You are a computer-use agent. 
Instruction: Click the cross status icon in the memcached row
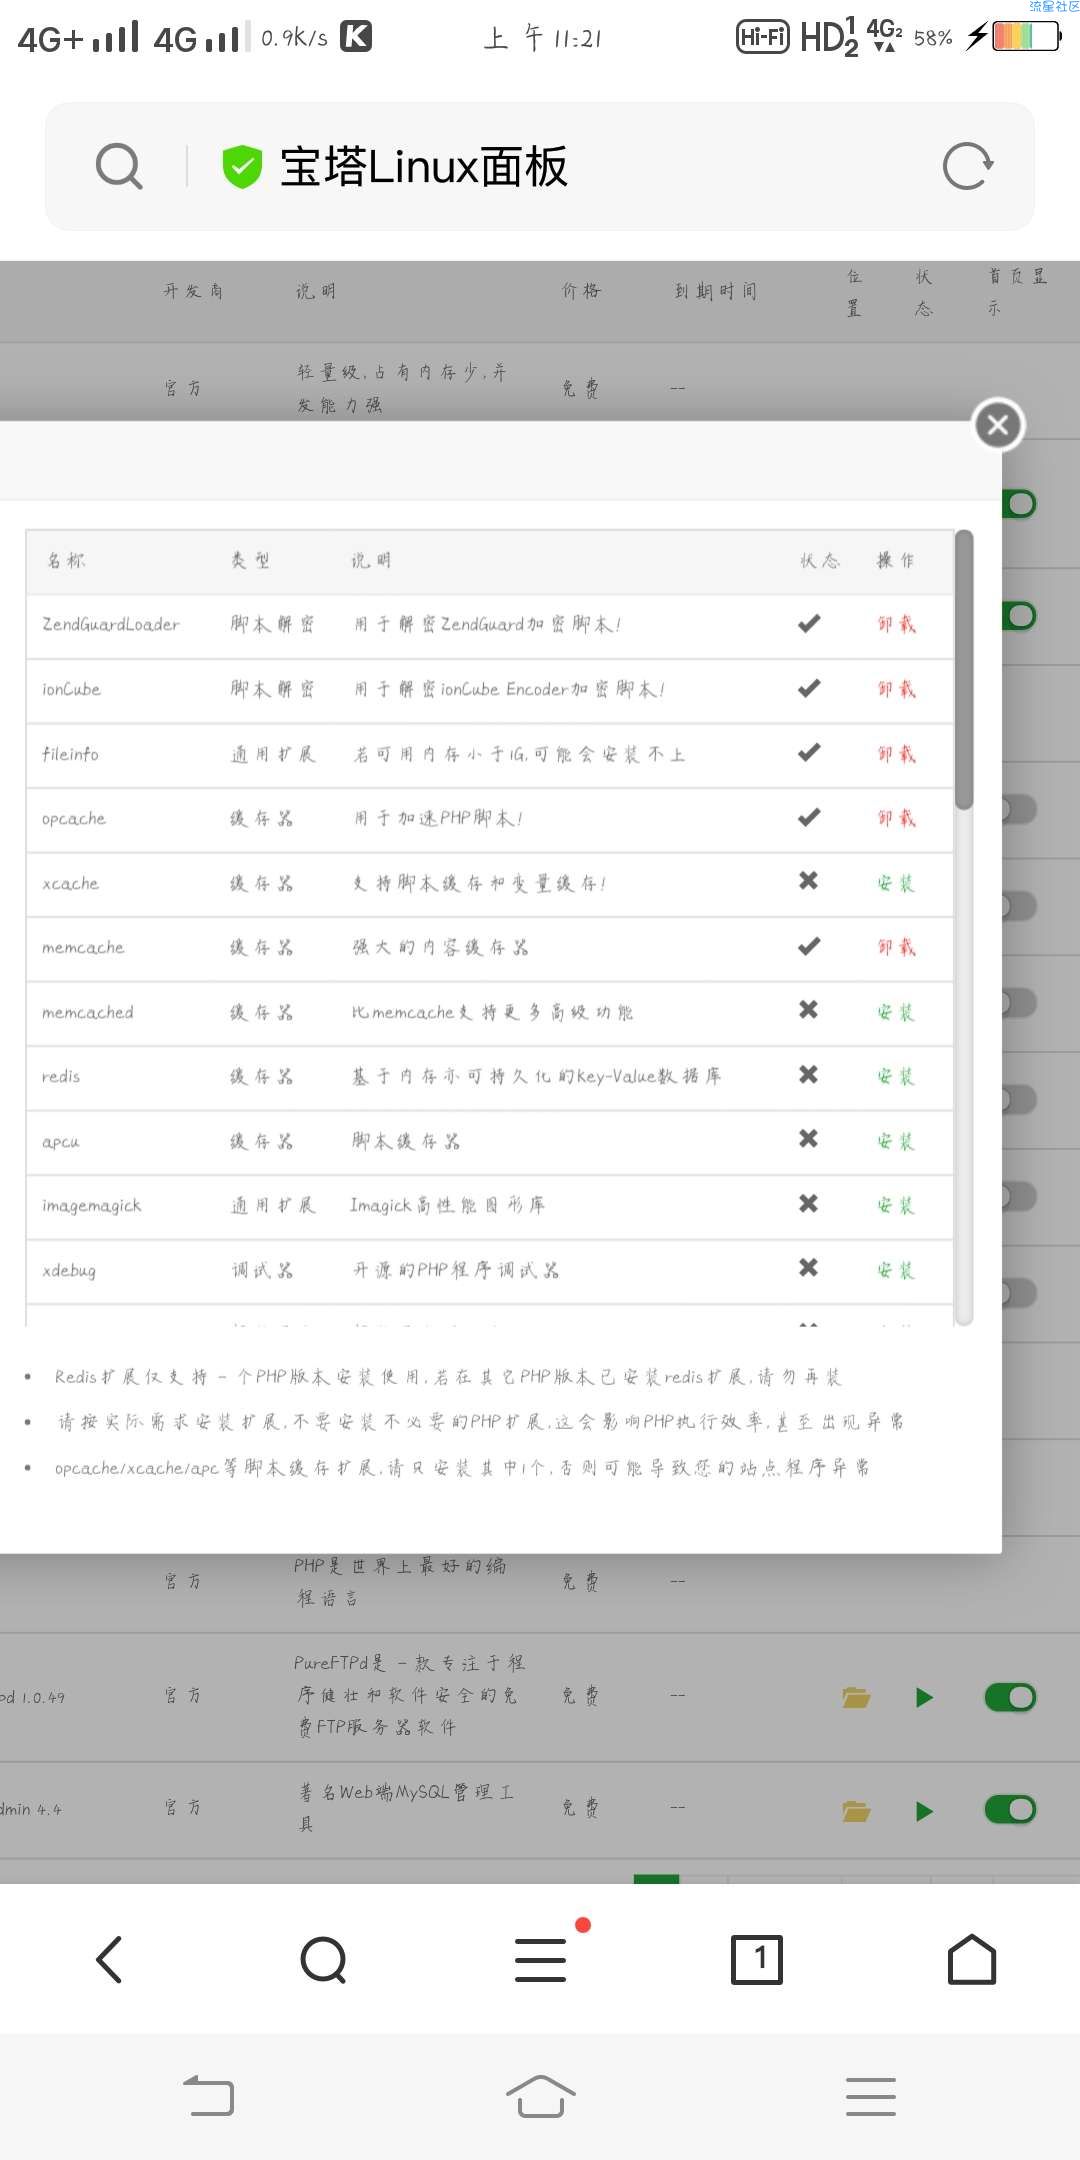[809, 1010]
